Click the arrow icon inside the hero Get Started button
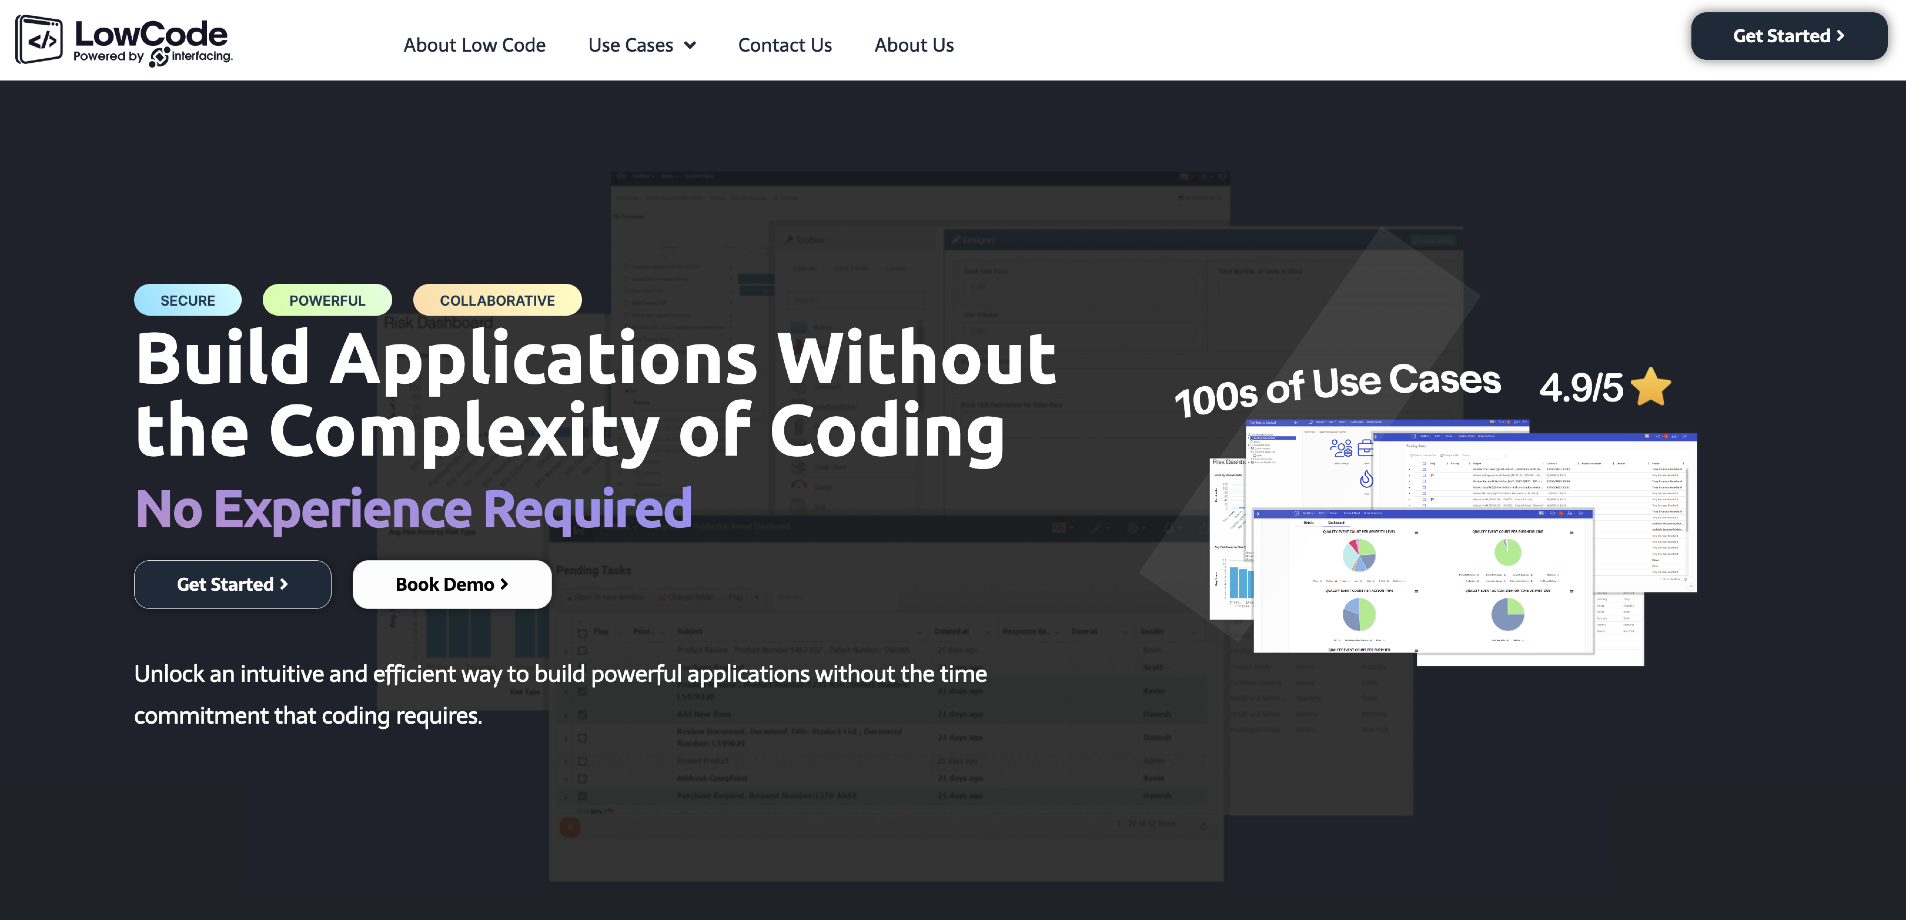 tap(283, 584)
